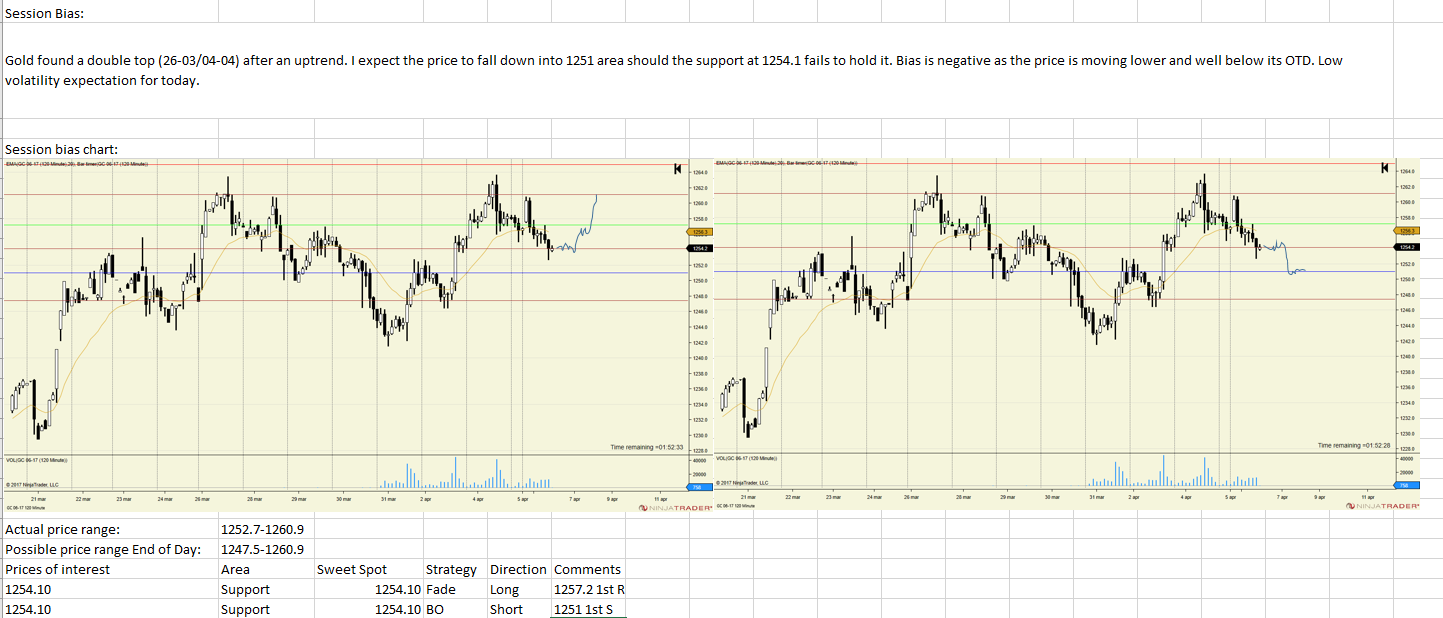Viewport: 1443px width, 618px height.
Task: Click NinjaTrader logo under right chart
Action: point(1382,507)
